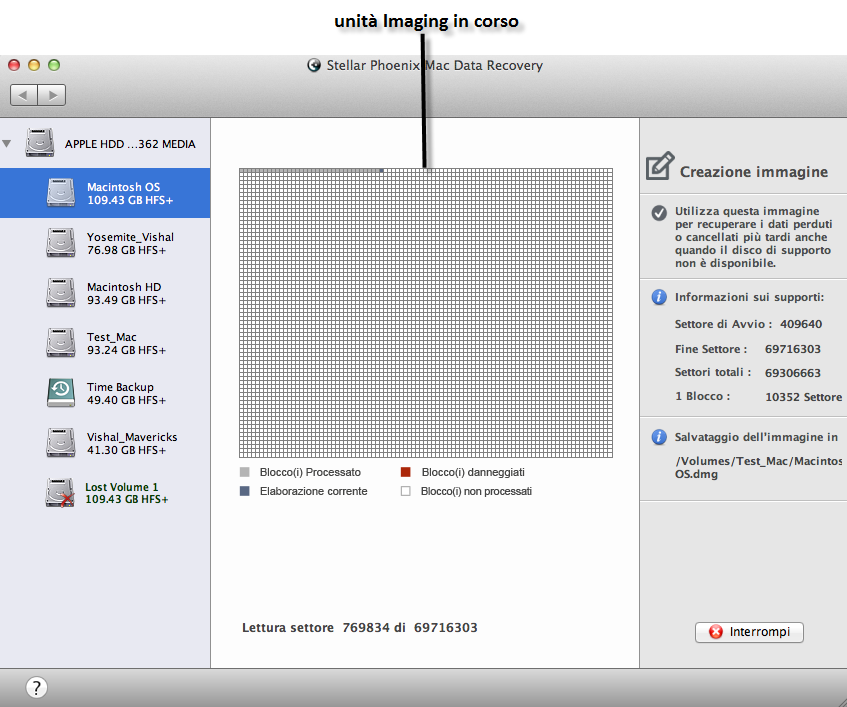Click the 1 Blocco value 10352 Settore

coord(803,397)
